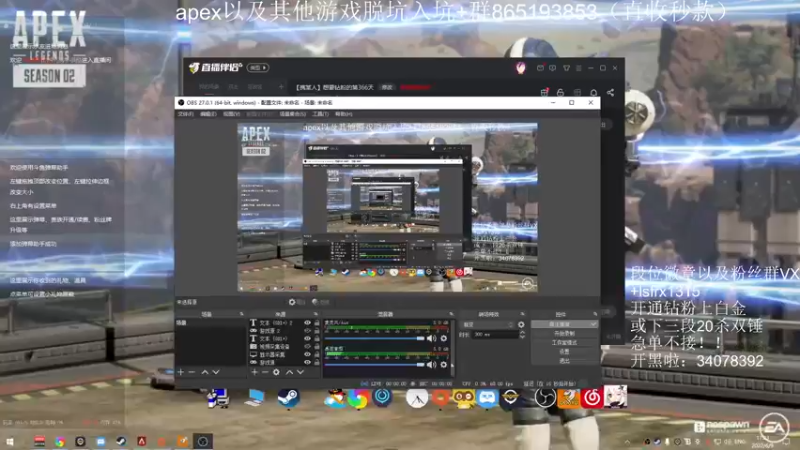Mute the 麦克风/Aux audio channel
Viewport: 800px width, 450px height.
(x=432, y=338)
